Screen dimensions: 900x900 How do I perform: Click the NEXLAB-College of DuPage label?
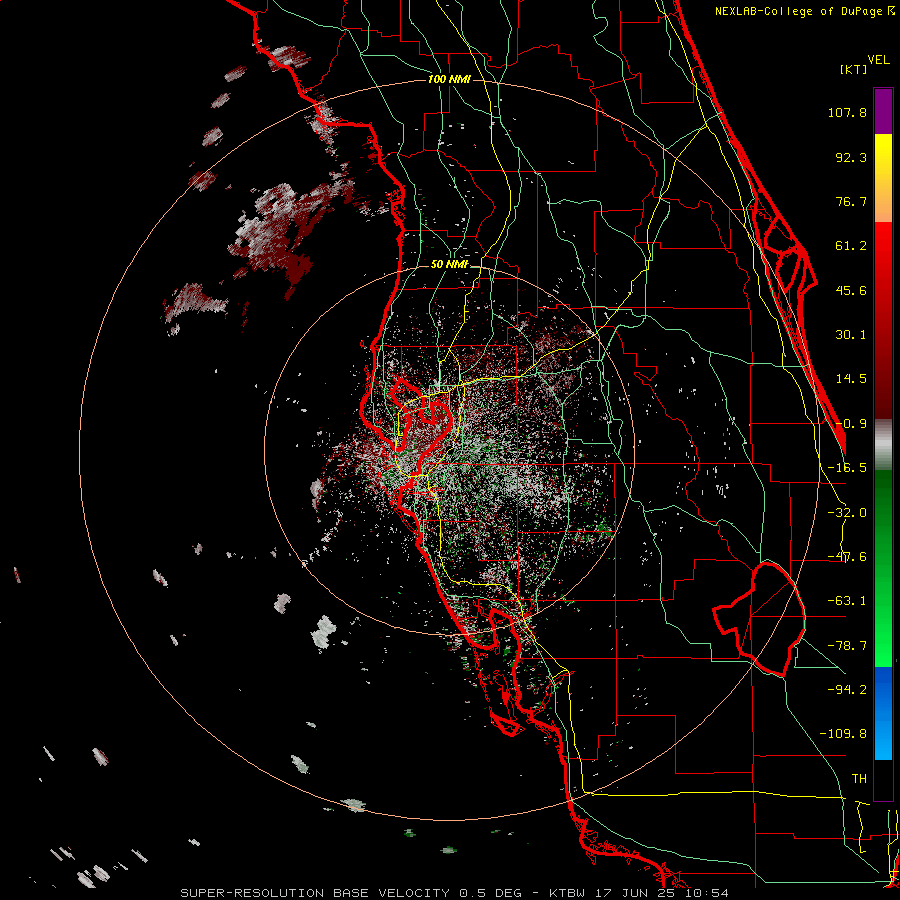point(805,11)
